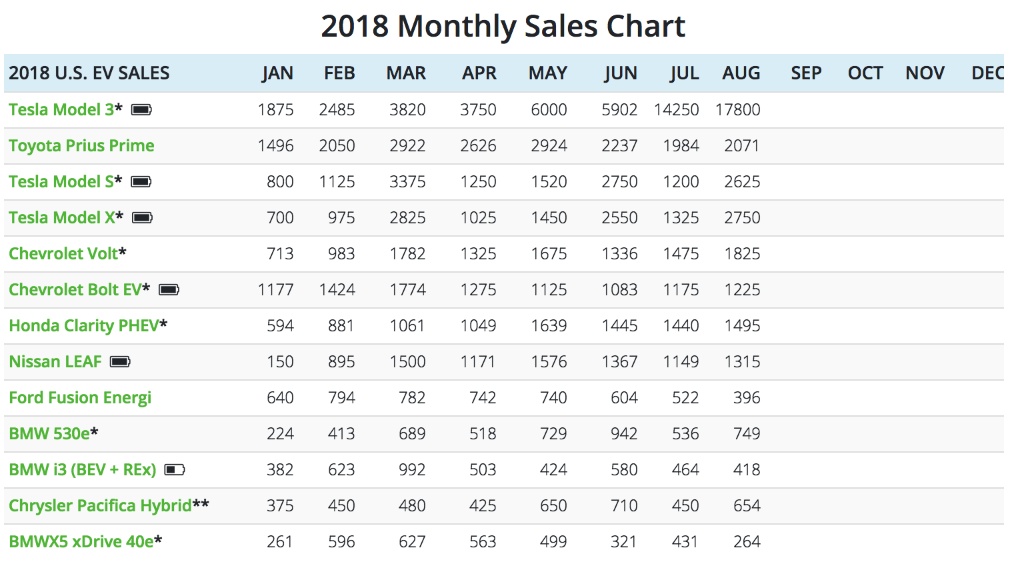Screen dimensions: 1018x569
Task: Click Tesla Model 3 August value 17800
Action: (737, 109)
